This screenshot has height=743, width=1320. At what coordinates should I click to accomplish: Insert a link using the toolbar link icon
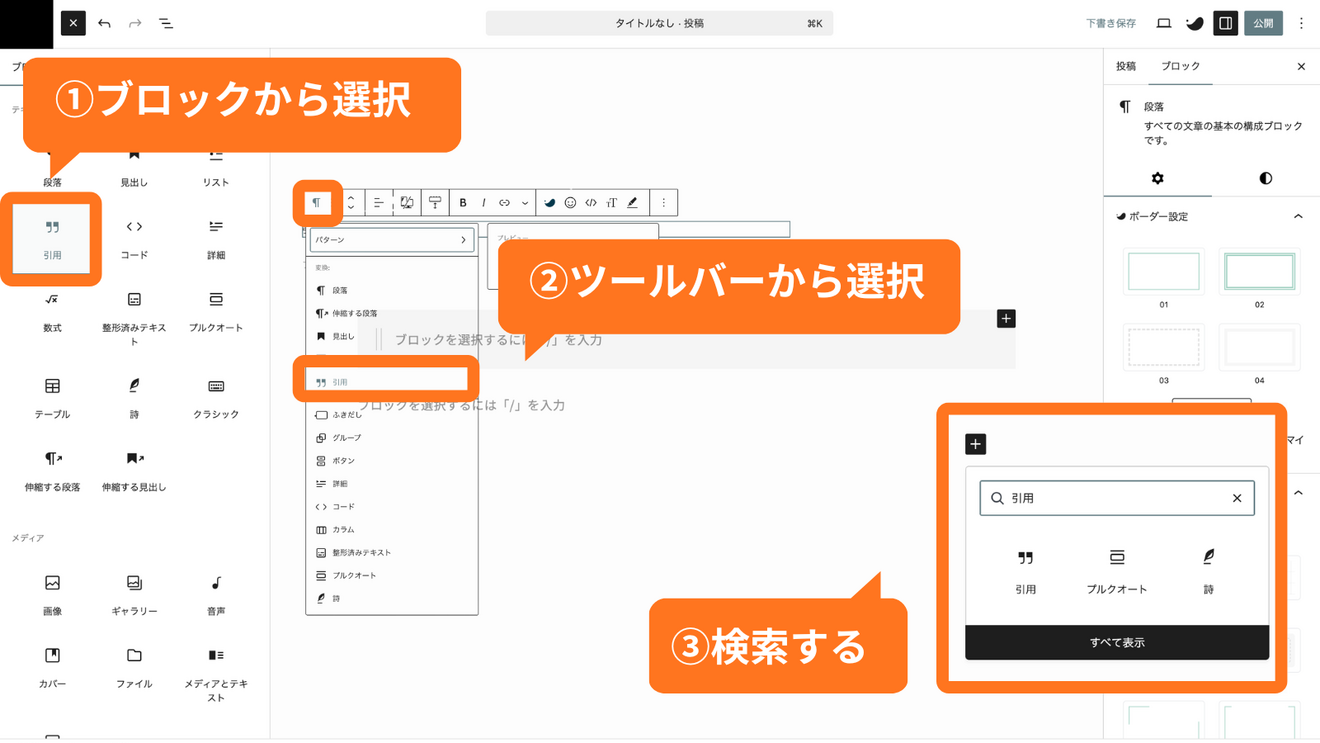pos(505,203)
